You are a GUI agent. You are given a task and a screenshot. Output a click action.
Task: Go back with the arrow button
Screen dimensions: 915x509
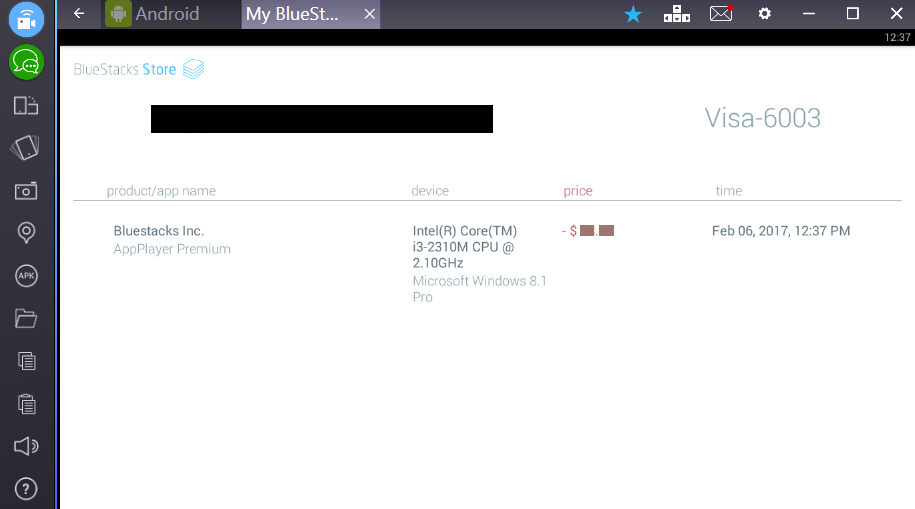click(x=79, y=13)
